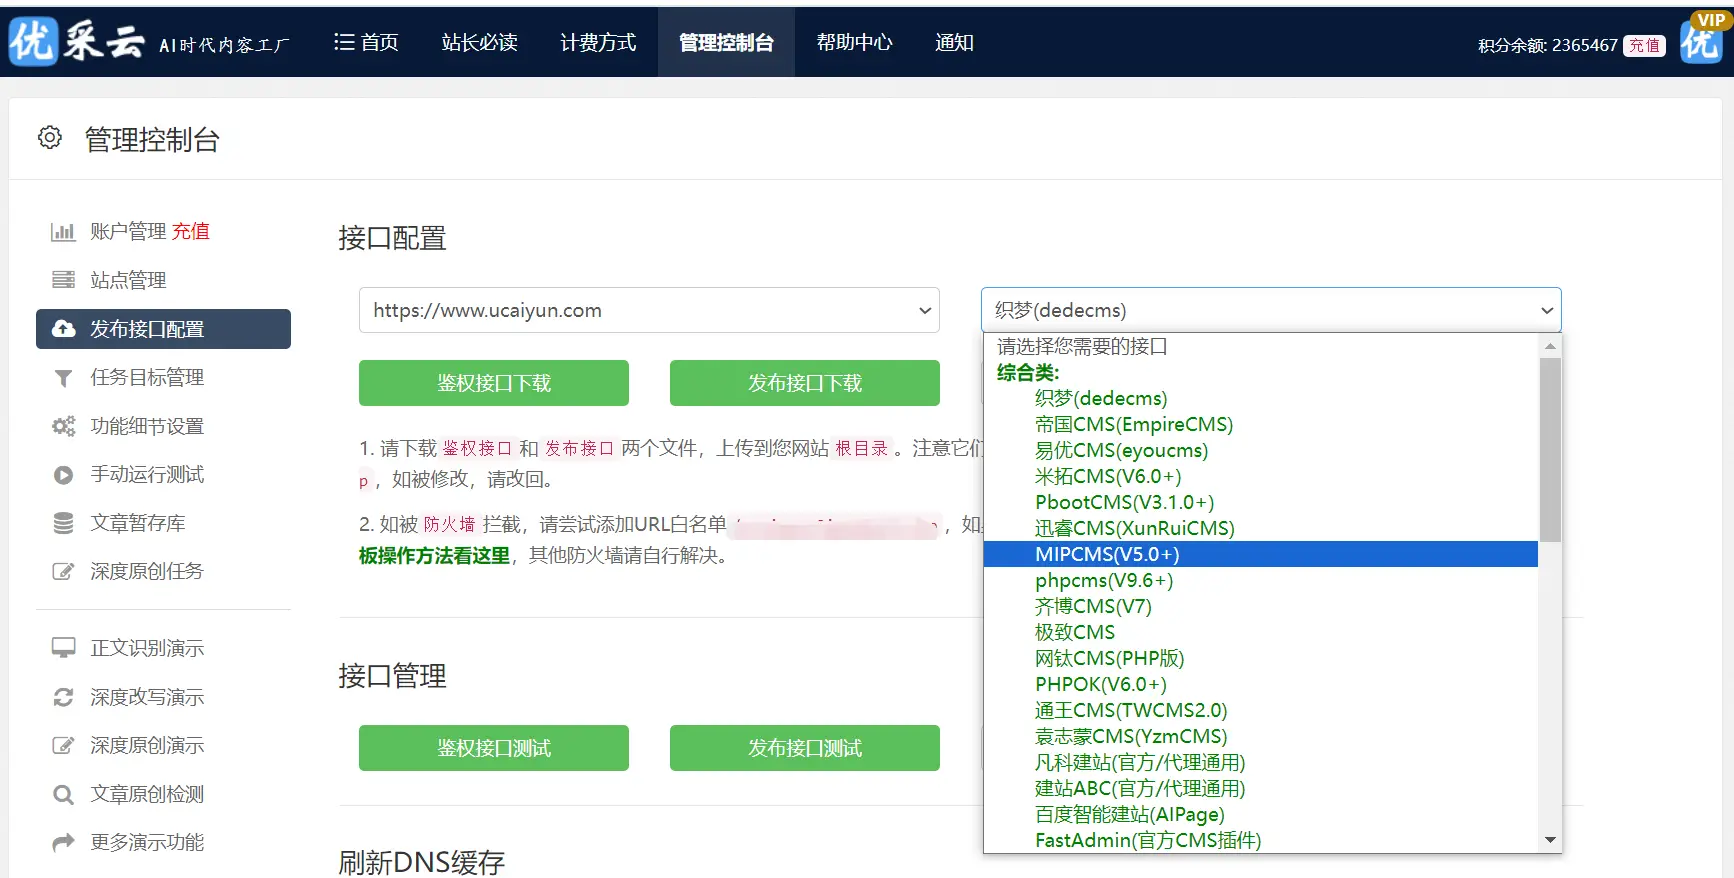Go to 站长必读 in top navigation
This screenshot has height=878, width=1734.
click(479, 42)
